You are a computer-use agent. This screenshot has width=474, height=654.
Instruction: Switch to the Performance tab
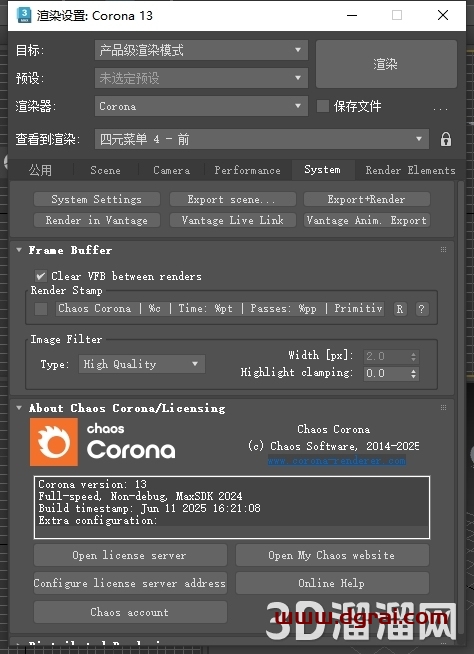247,170
